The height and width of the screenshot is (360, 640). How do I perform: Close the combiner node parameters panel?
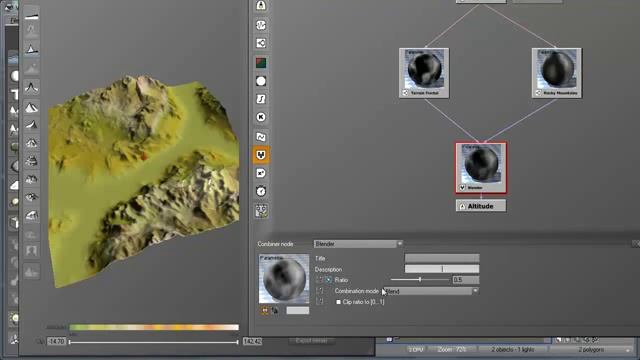pos(636,244)
